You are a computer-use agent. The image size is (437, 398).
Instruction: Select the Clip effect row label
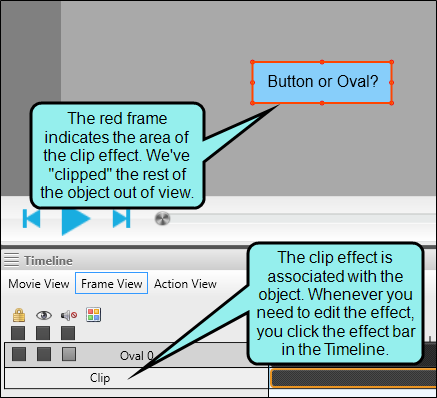100,378
